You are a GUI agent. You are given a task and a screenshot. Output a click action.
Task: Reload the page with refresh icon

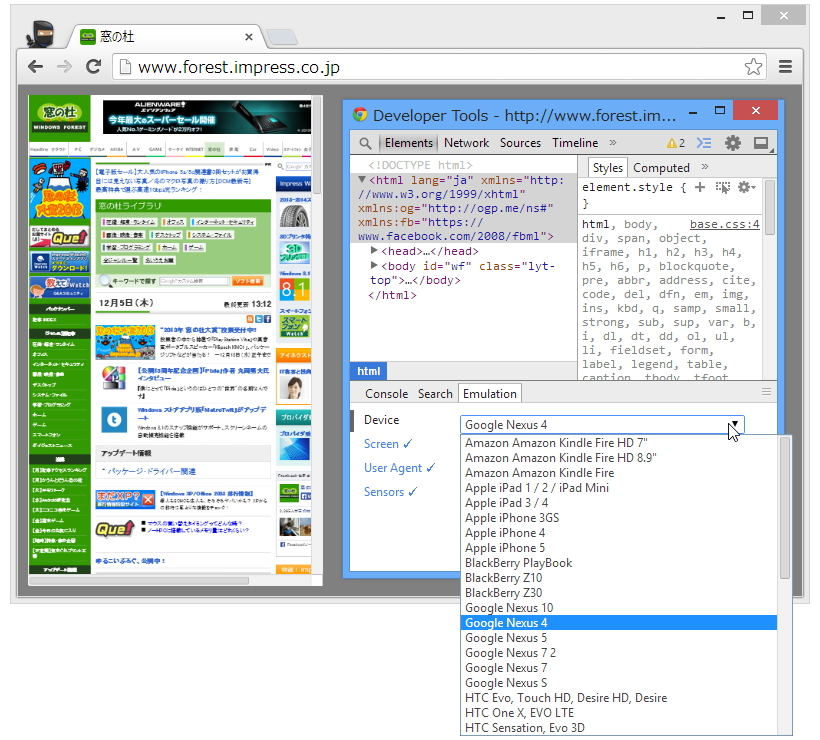coord(94,67)
